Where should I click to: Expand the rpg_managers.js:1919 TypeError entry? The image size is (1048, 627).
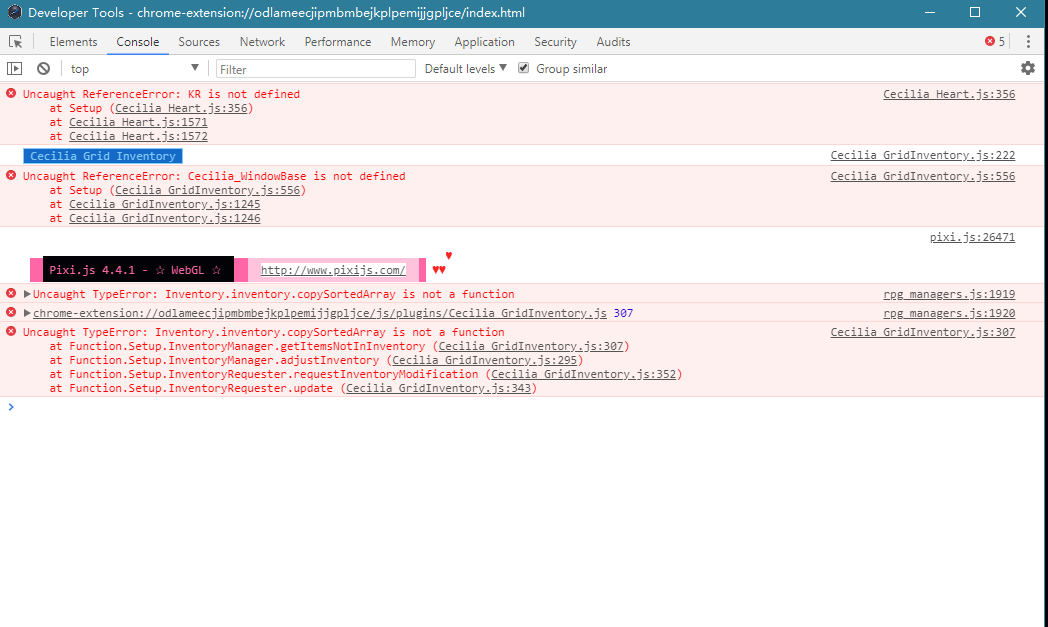pyautogui.click(x=27, y=294)
